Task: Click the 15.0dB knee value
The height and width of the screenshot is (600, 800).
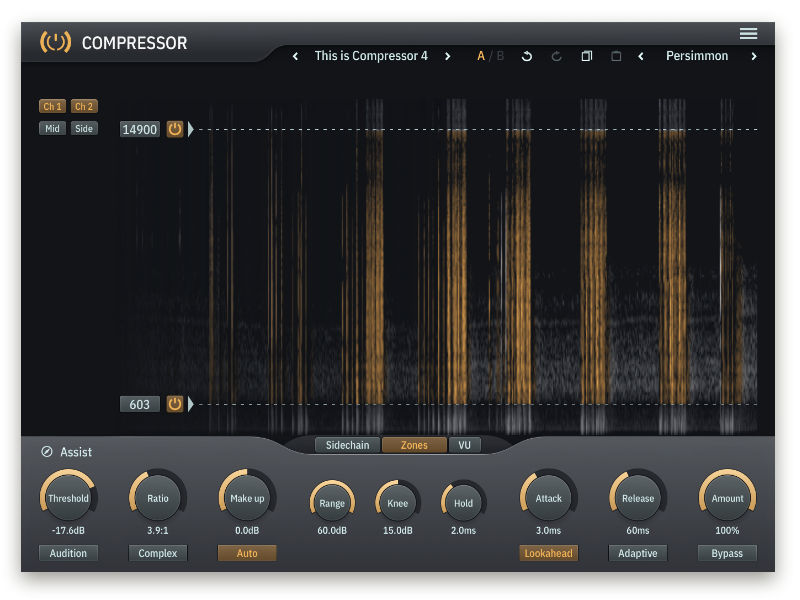Action: [x=397, y=531]
